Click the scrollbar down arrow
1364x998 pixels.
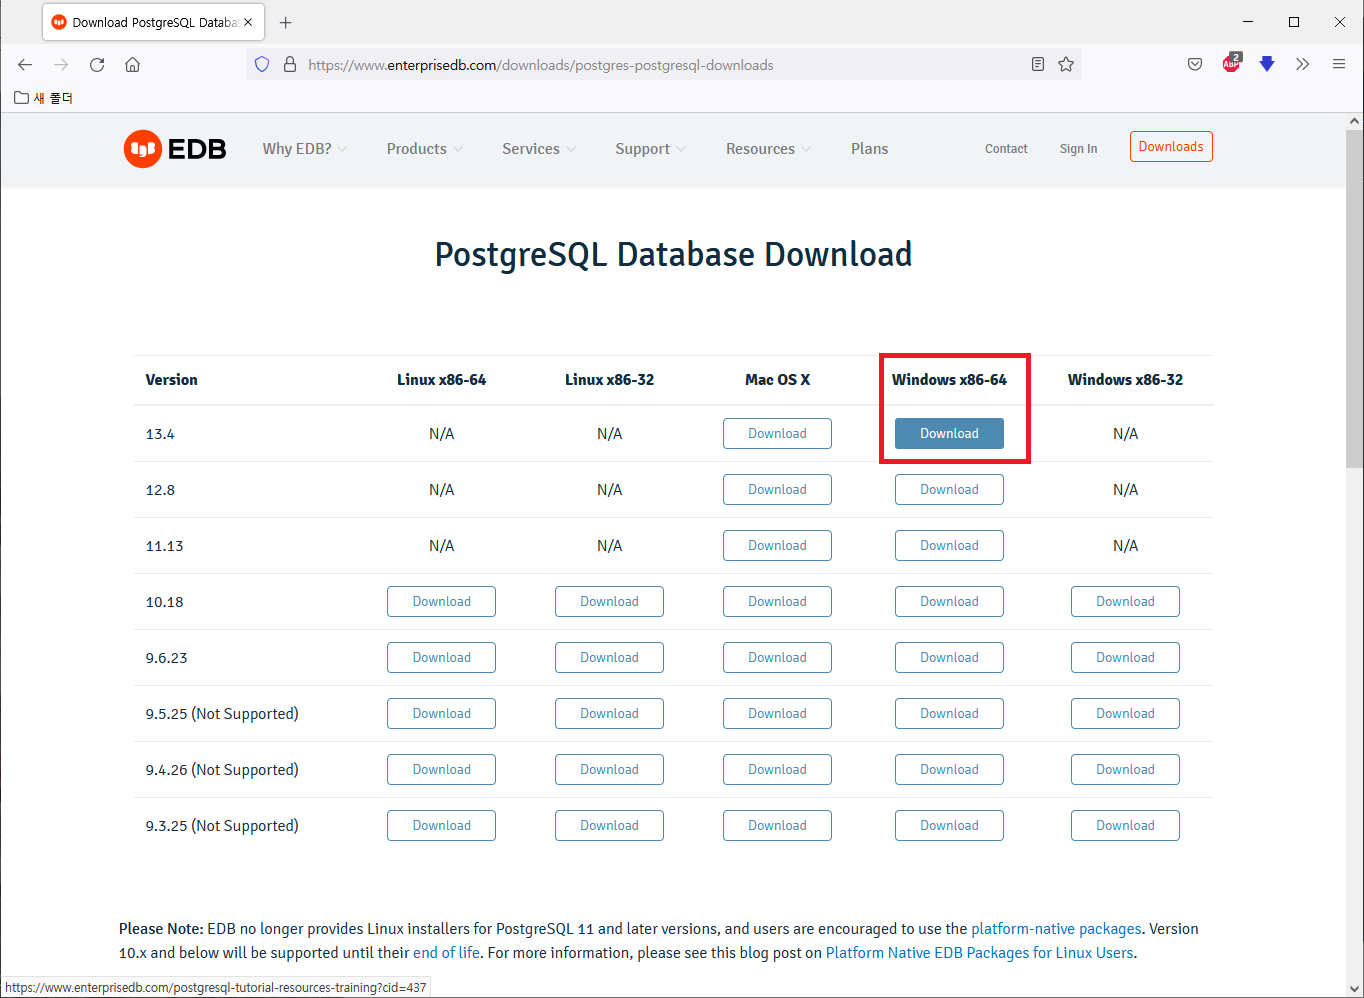click(1354, 989)
